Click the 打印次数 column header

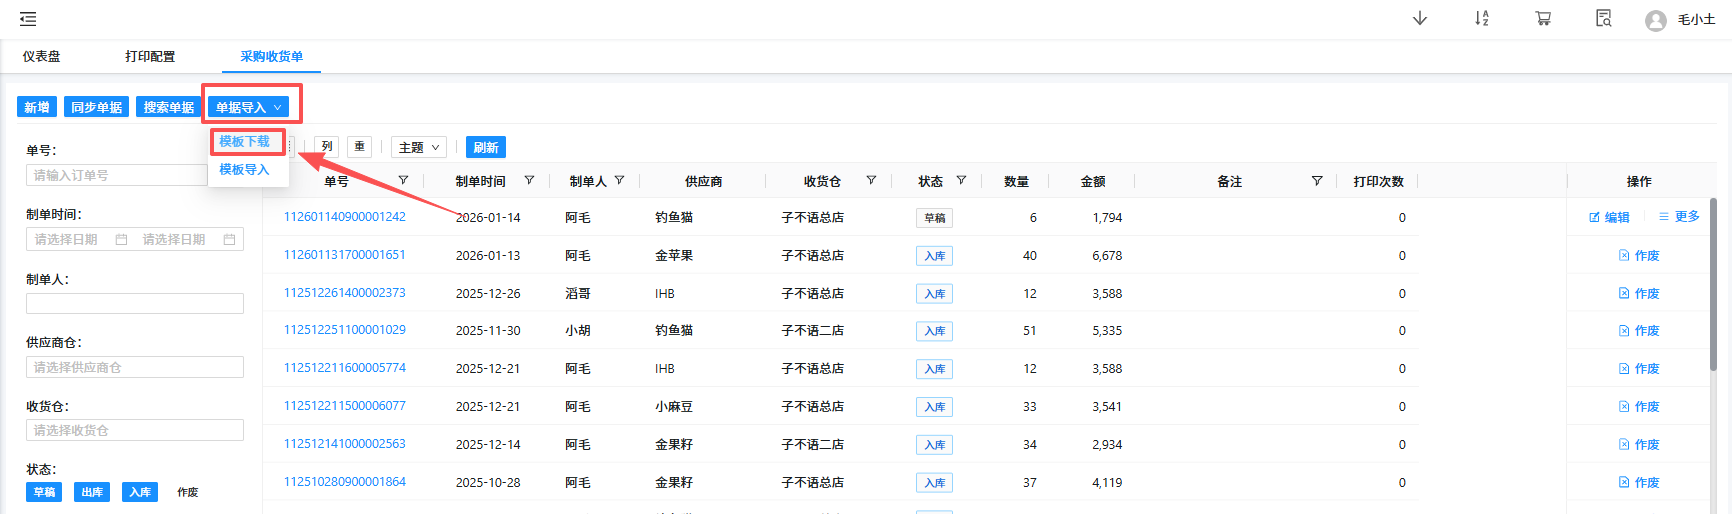point(1379,181)
